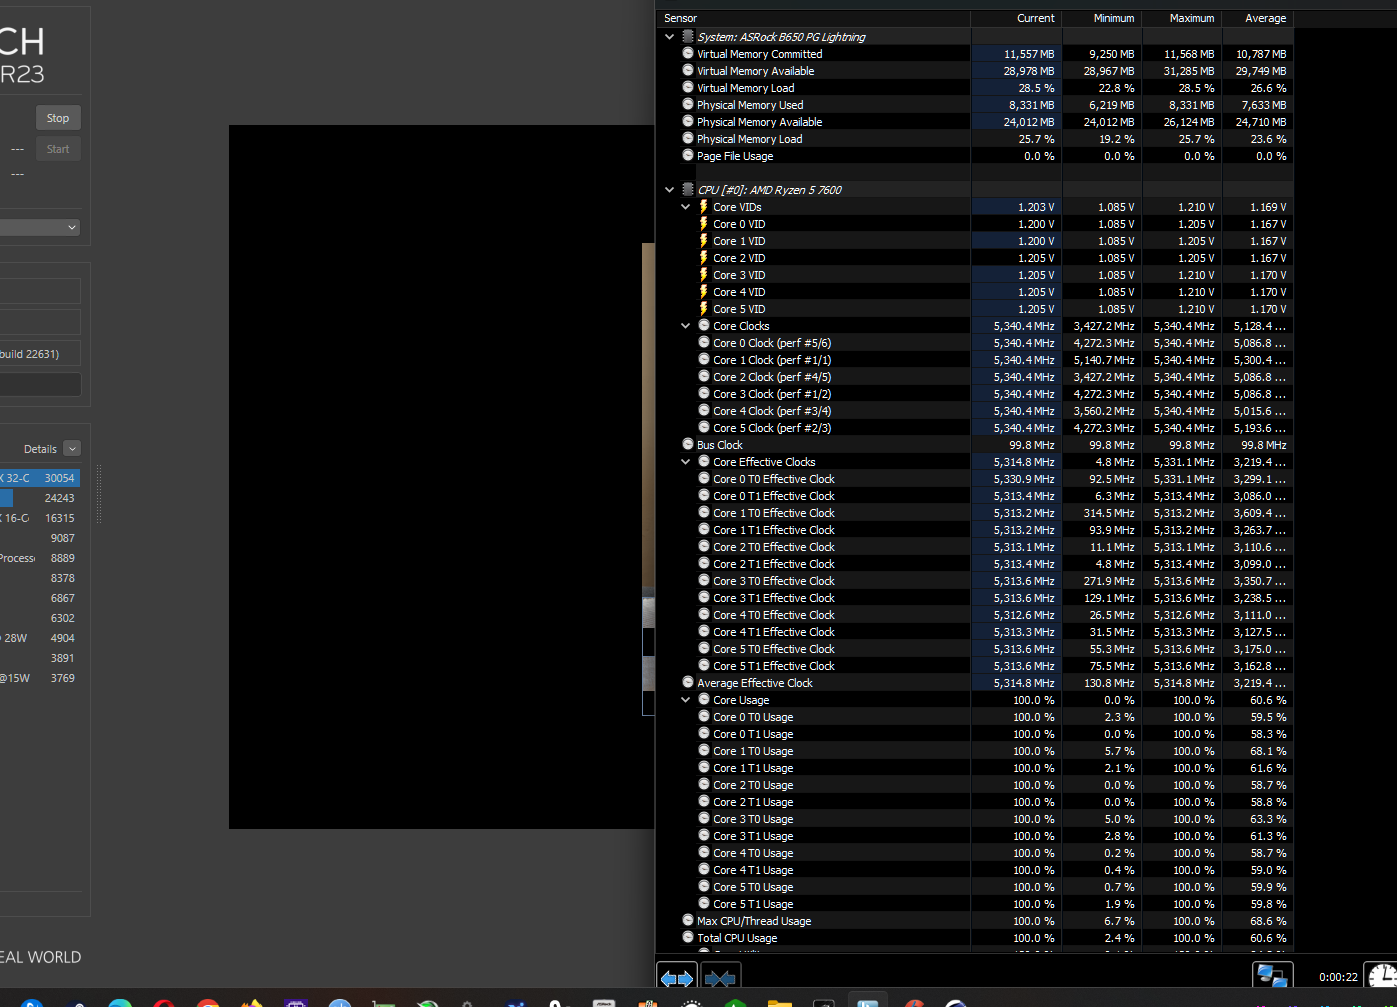Select the Core 1 VID sensor row
This screenshot has width=1397, height=1007.
pos(976,241)
